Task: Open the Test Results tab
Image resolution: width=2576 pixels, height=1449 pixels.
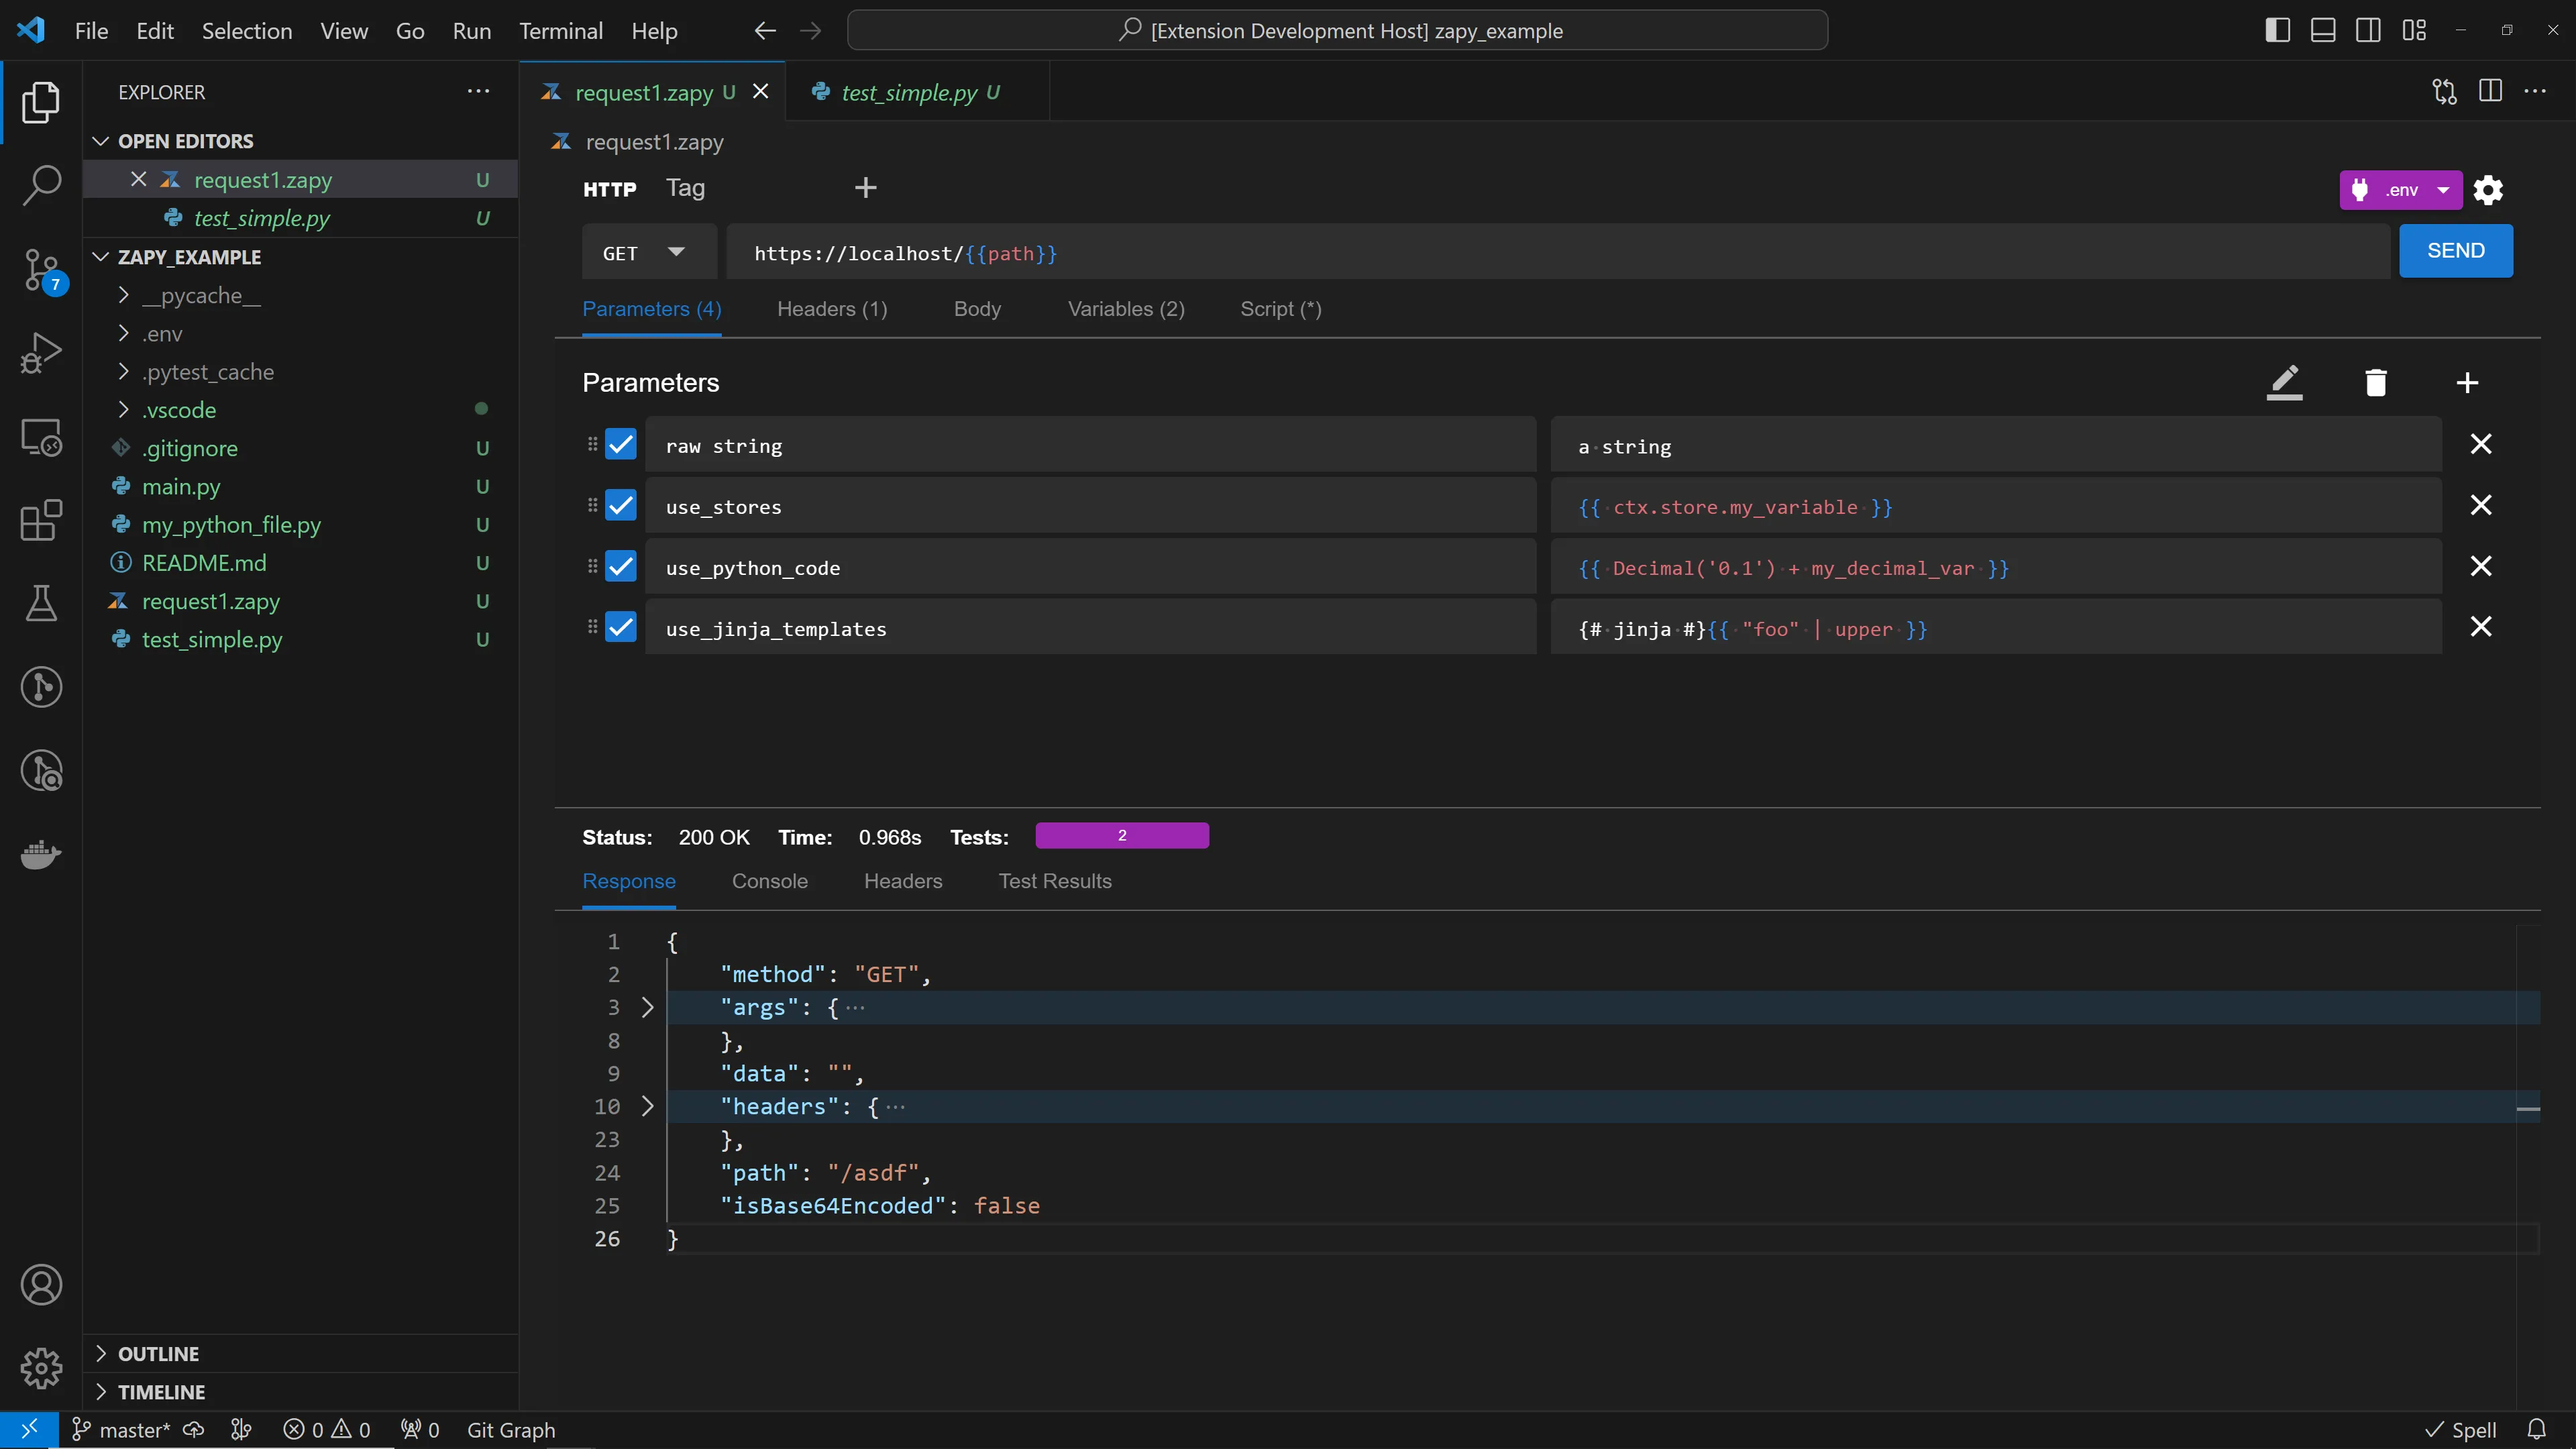Action: tap(1054, 881)
